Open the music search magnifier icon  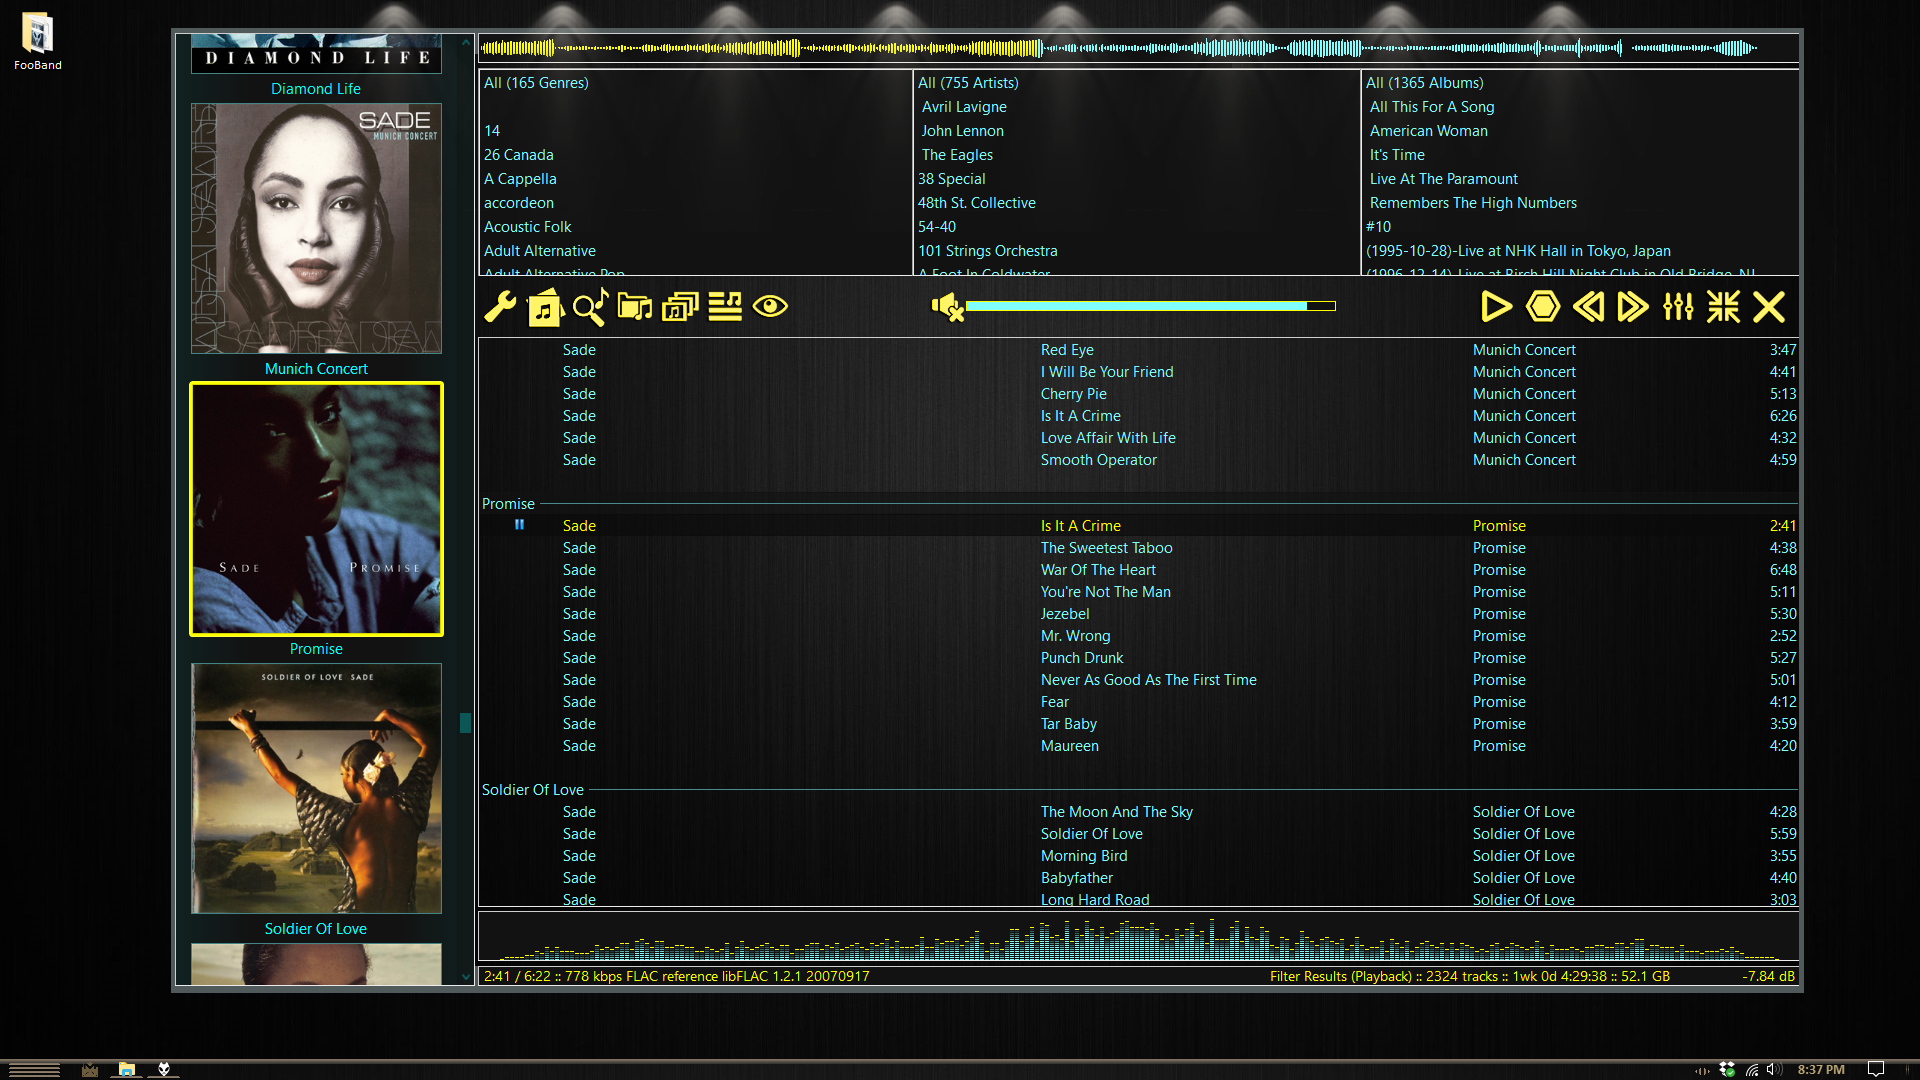coord(590,307)
